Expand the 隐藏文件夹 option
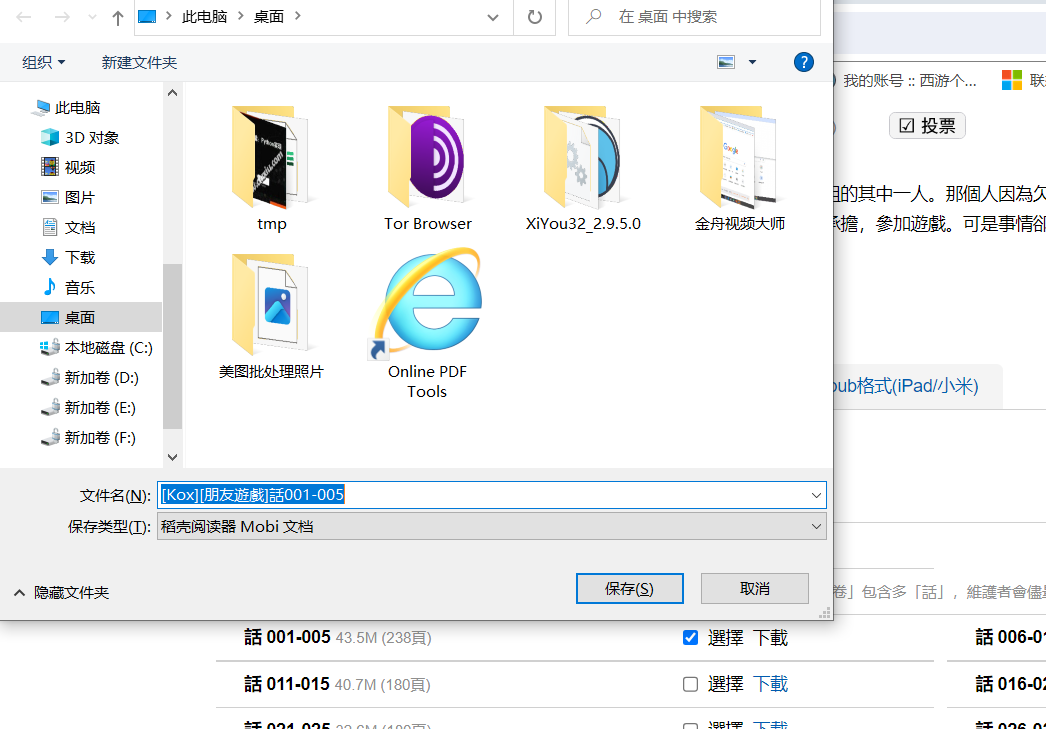 [67, 592]
